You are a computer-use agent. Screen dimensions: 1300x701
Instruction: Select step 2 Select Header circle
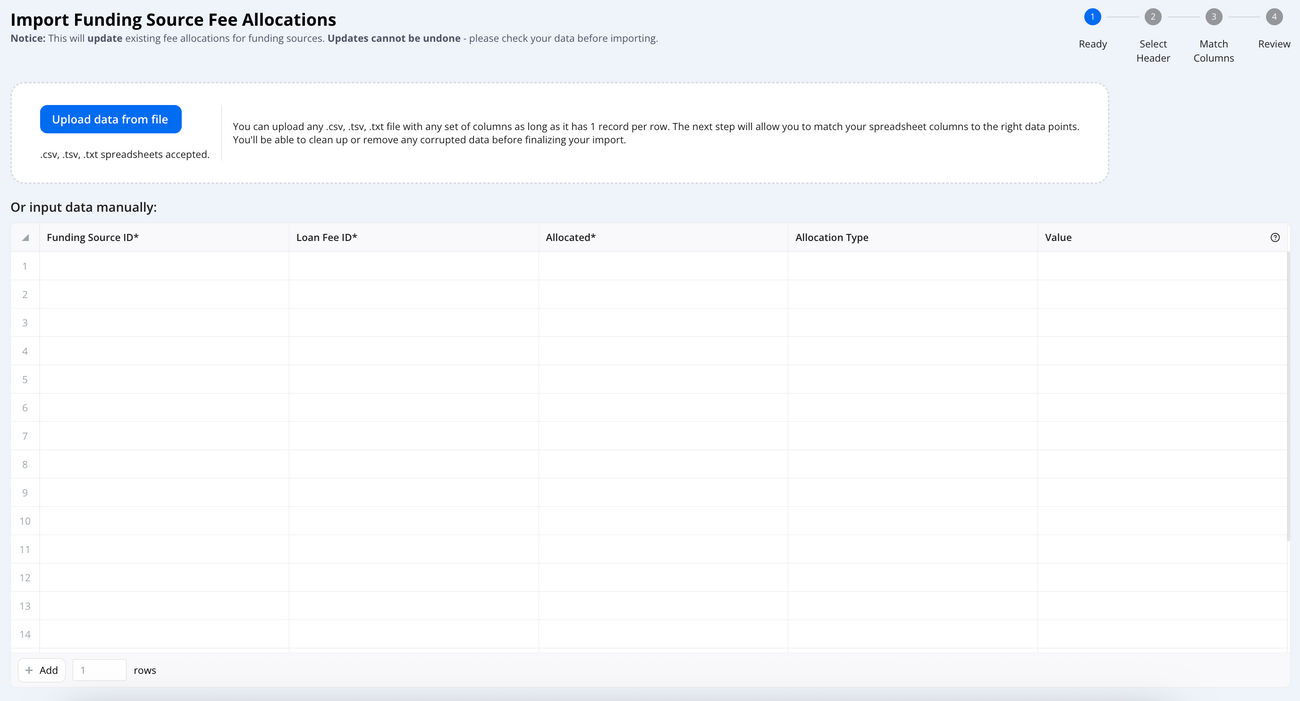click(1153, 17)
